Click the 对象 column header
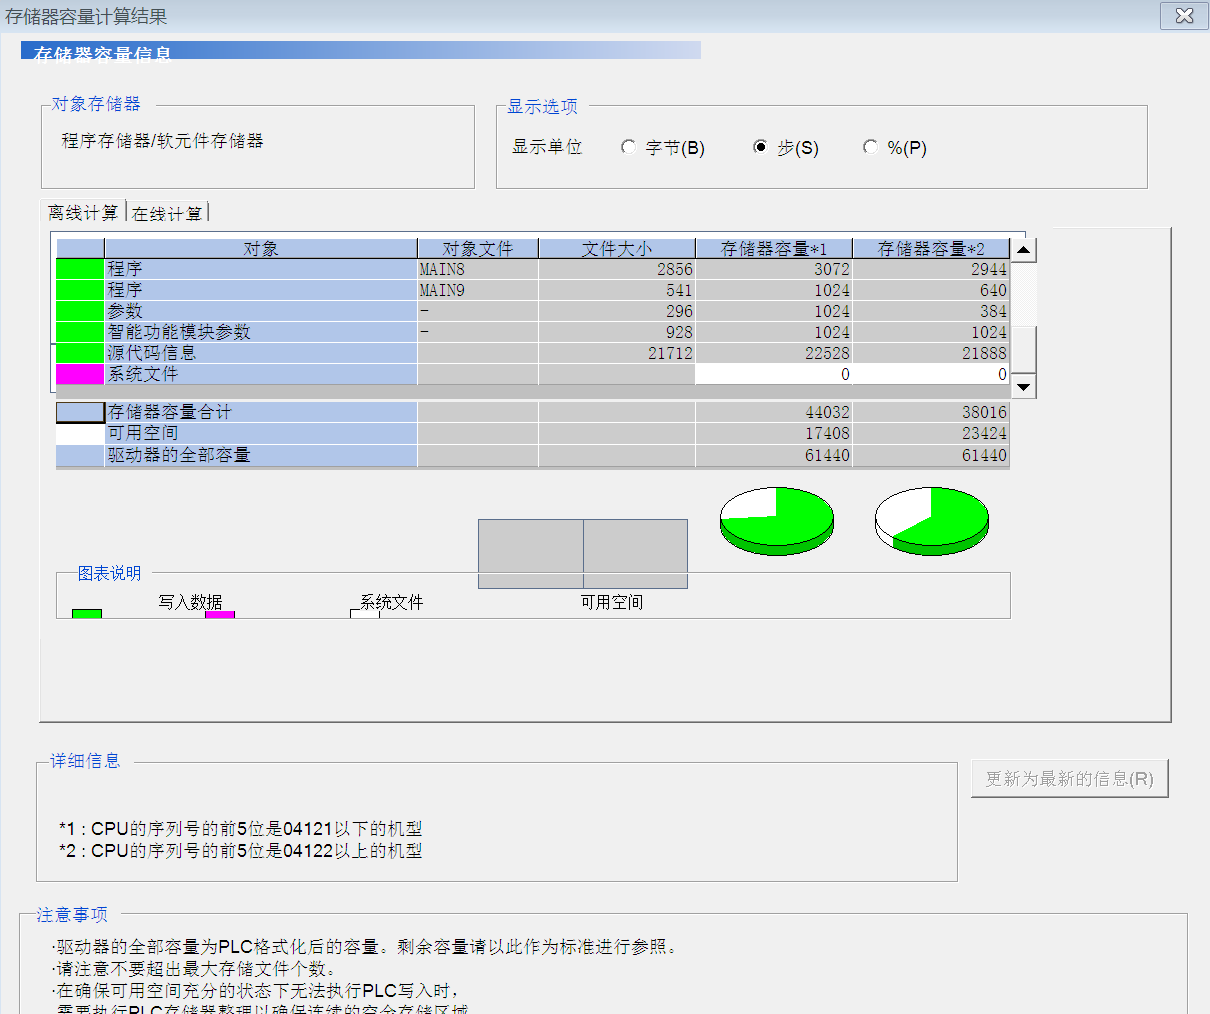The width and height of the screenshot is (1210, 1014). click(x=260, y=249)
